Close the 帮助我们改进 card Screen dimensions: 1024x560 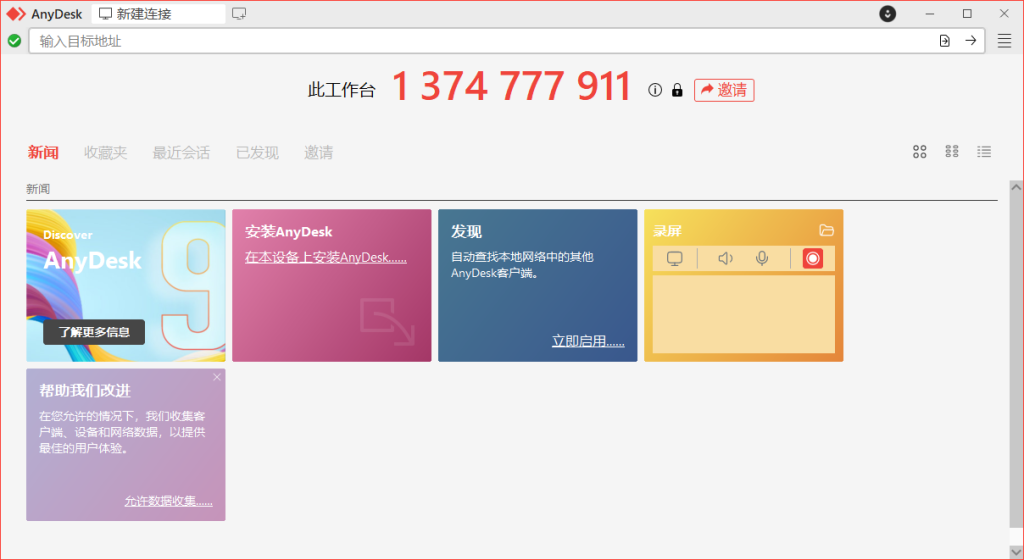click(217, 377)
